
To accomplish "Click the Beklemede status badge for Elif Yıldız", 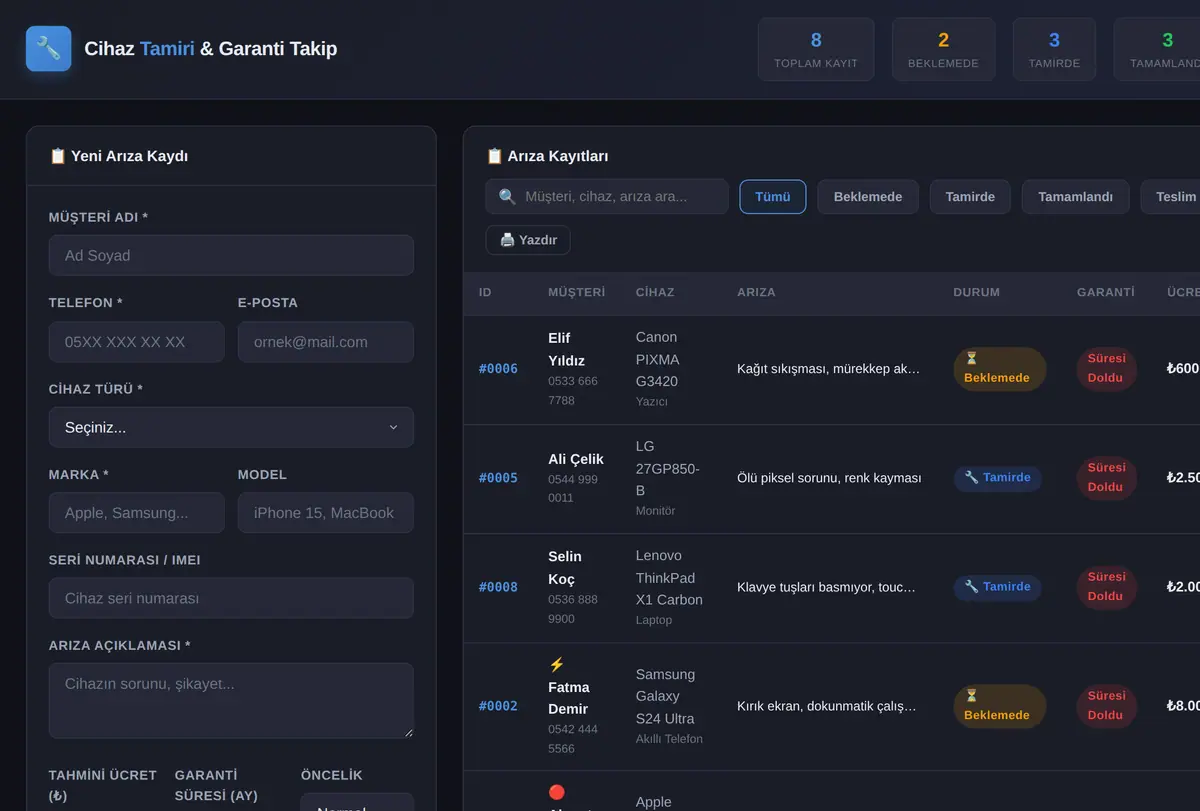I will (999, 369).
